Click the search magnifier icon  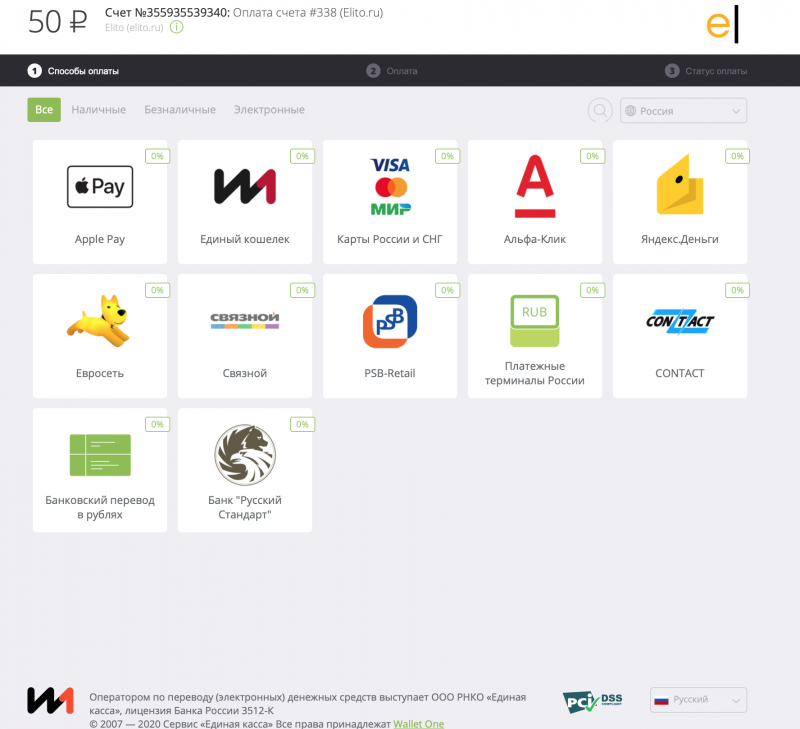(600, 110)
